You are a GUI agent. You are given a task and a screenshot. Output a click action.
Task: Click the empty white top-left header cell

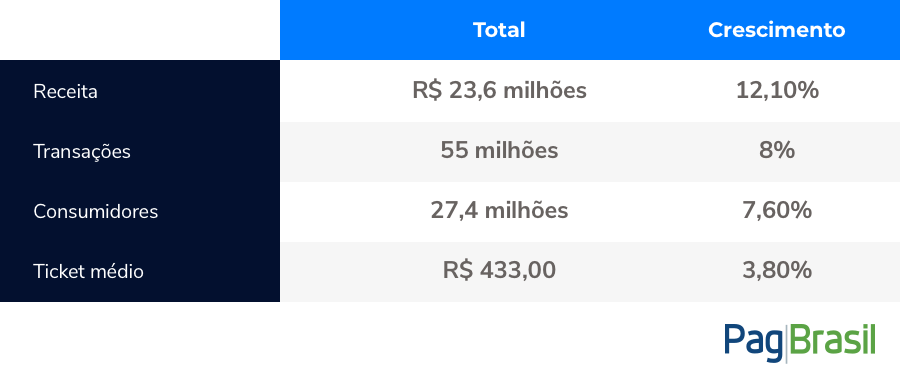(x=140, y=30)
